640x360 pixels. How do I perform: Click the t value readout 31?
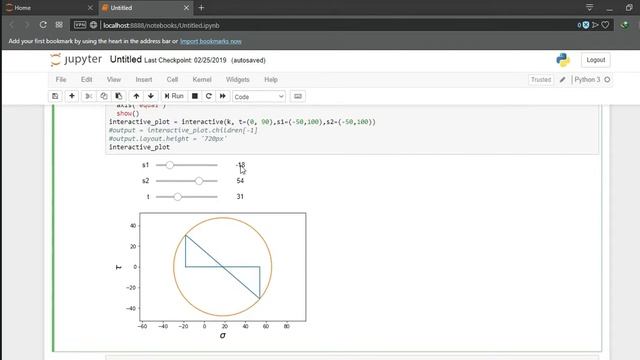pos(240,197)
